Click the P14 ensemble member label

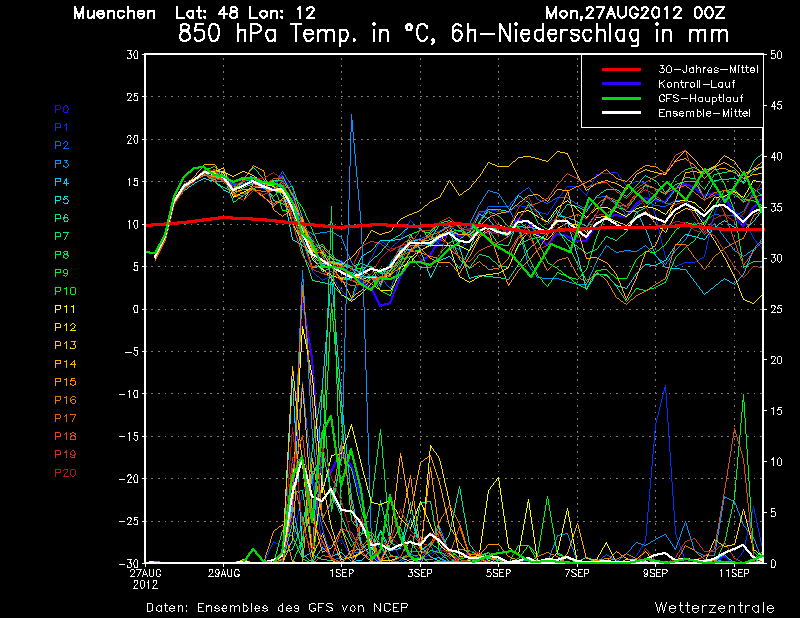coord(65,364)
